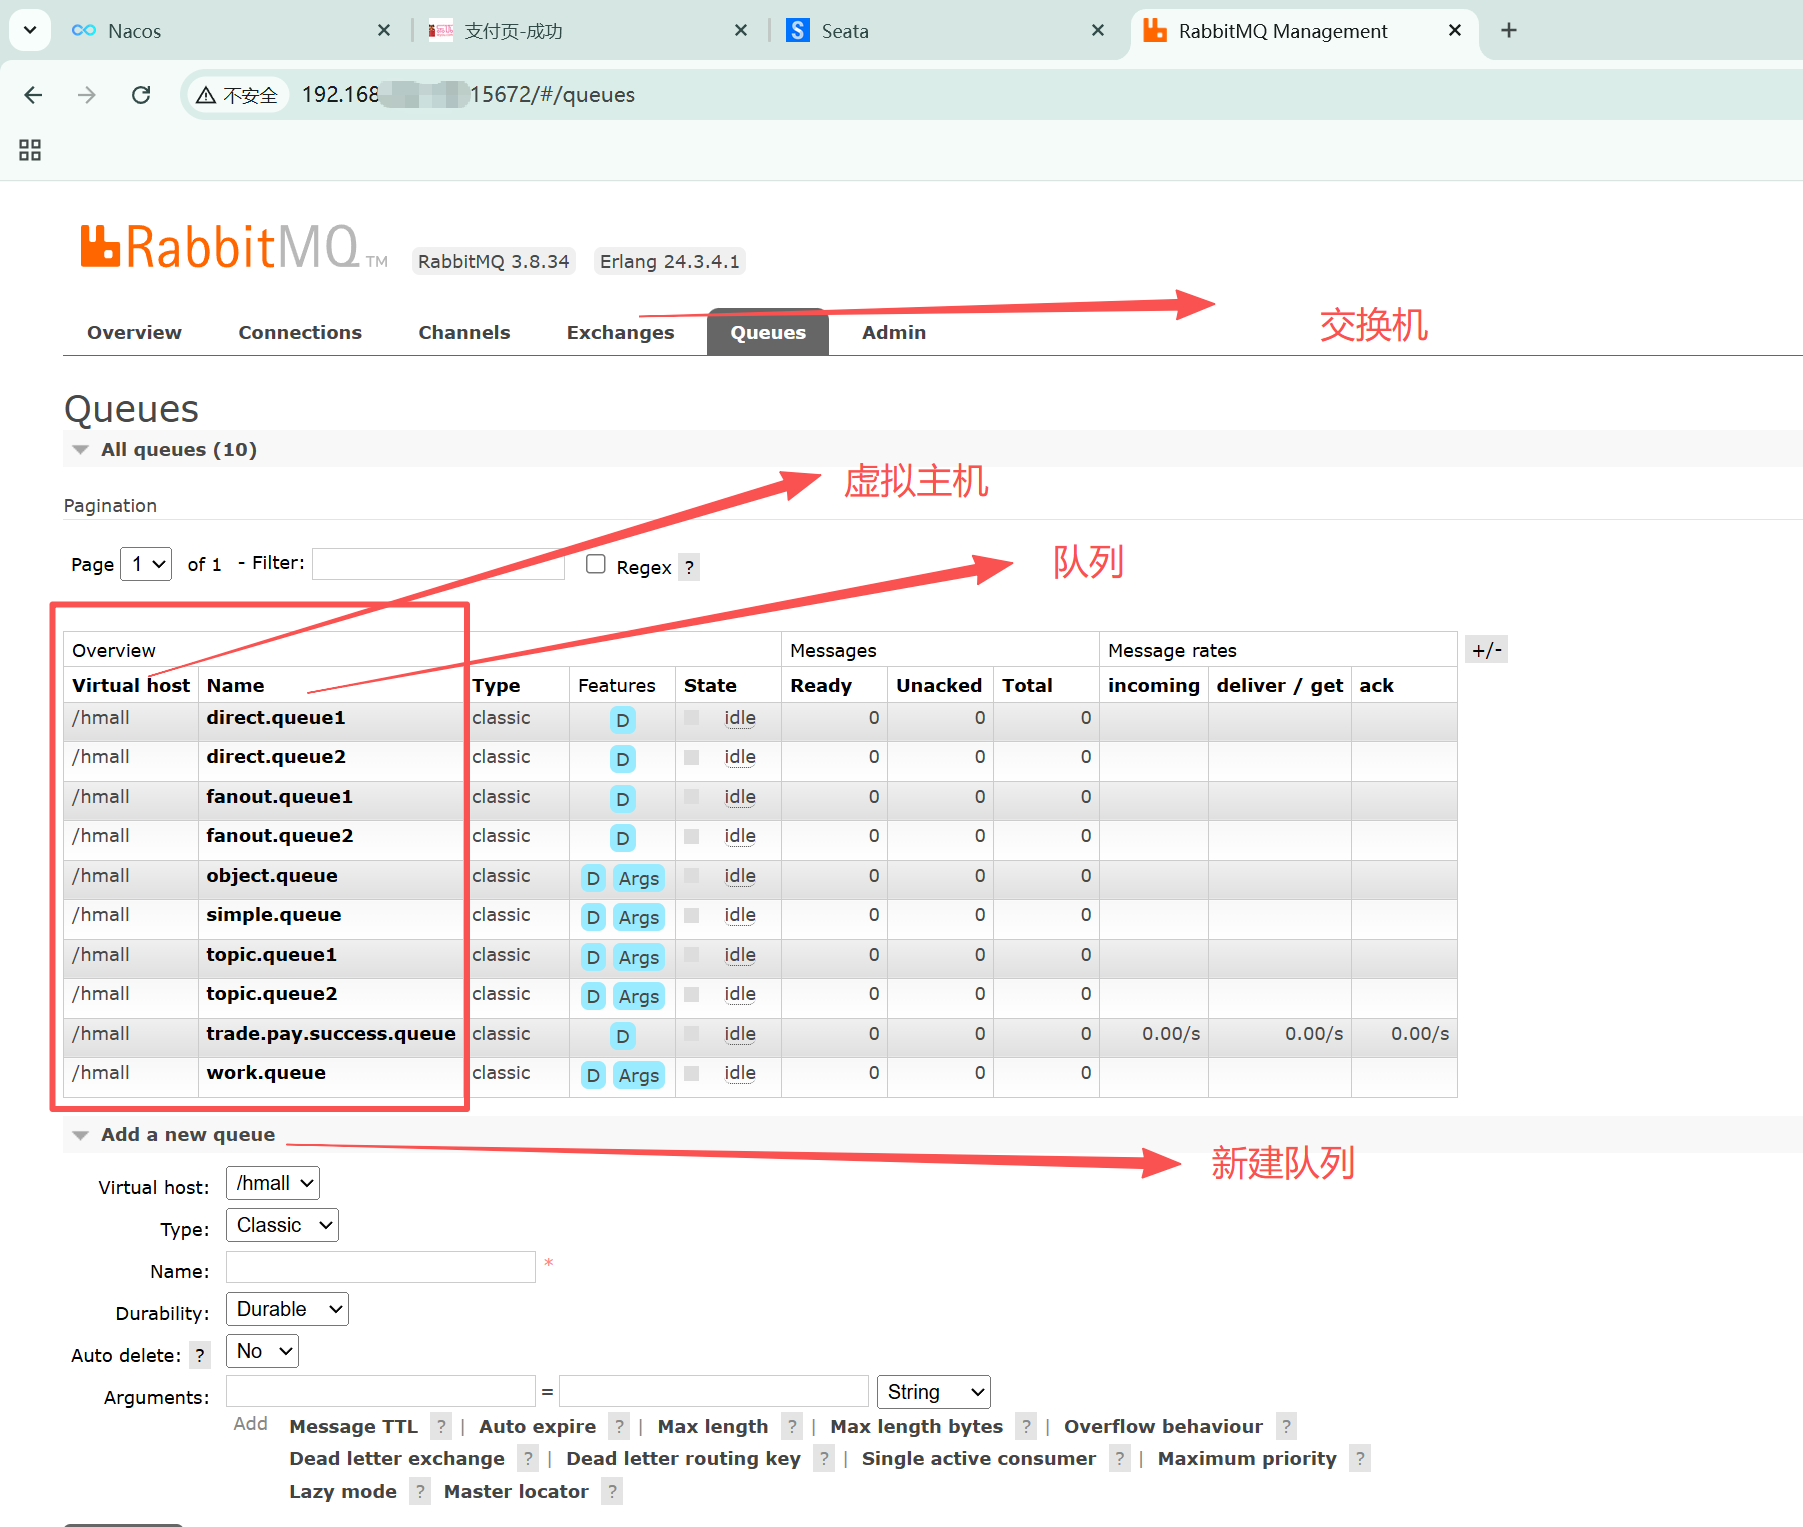Insert Dead letter exchange argument shortcut
The width and height of the screenshot is (1803, 1527).
[397, 1458]
